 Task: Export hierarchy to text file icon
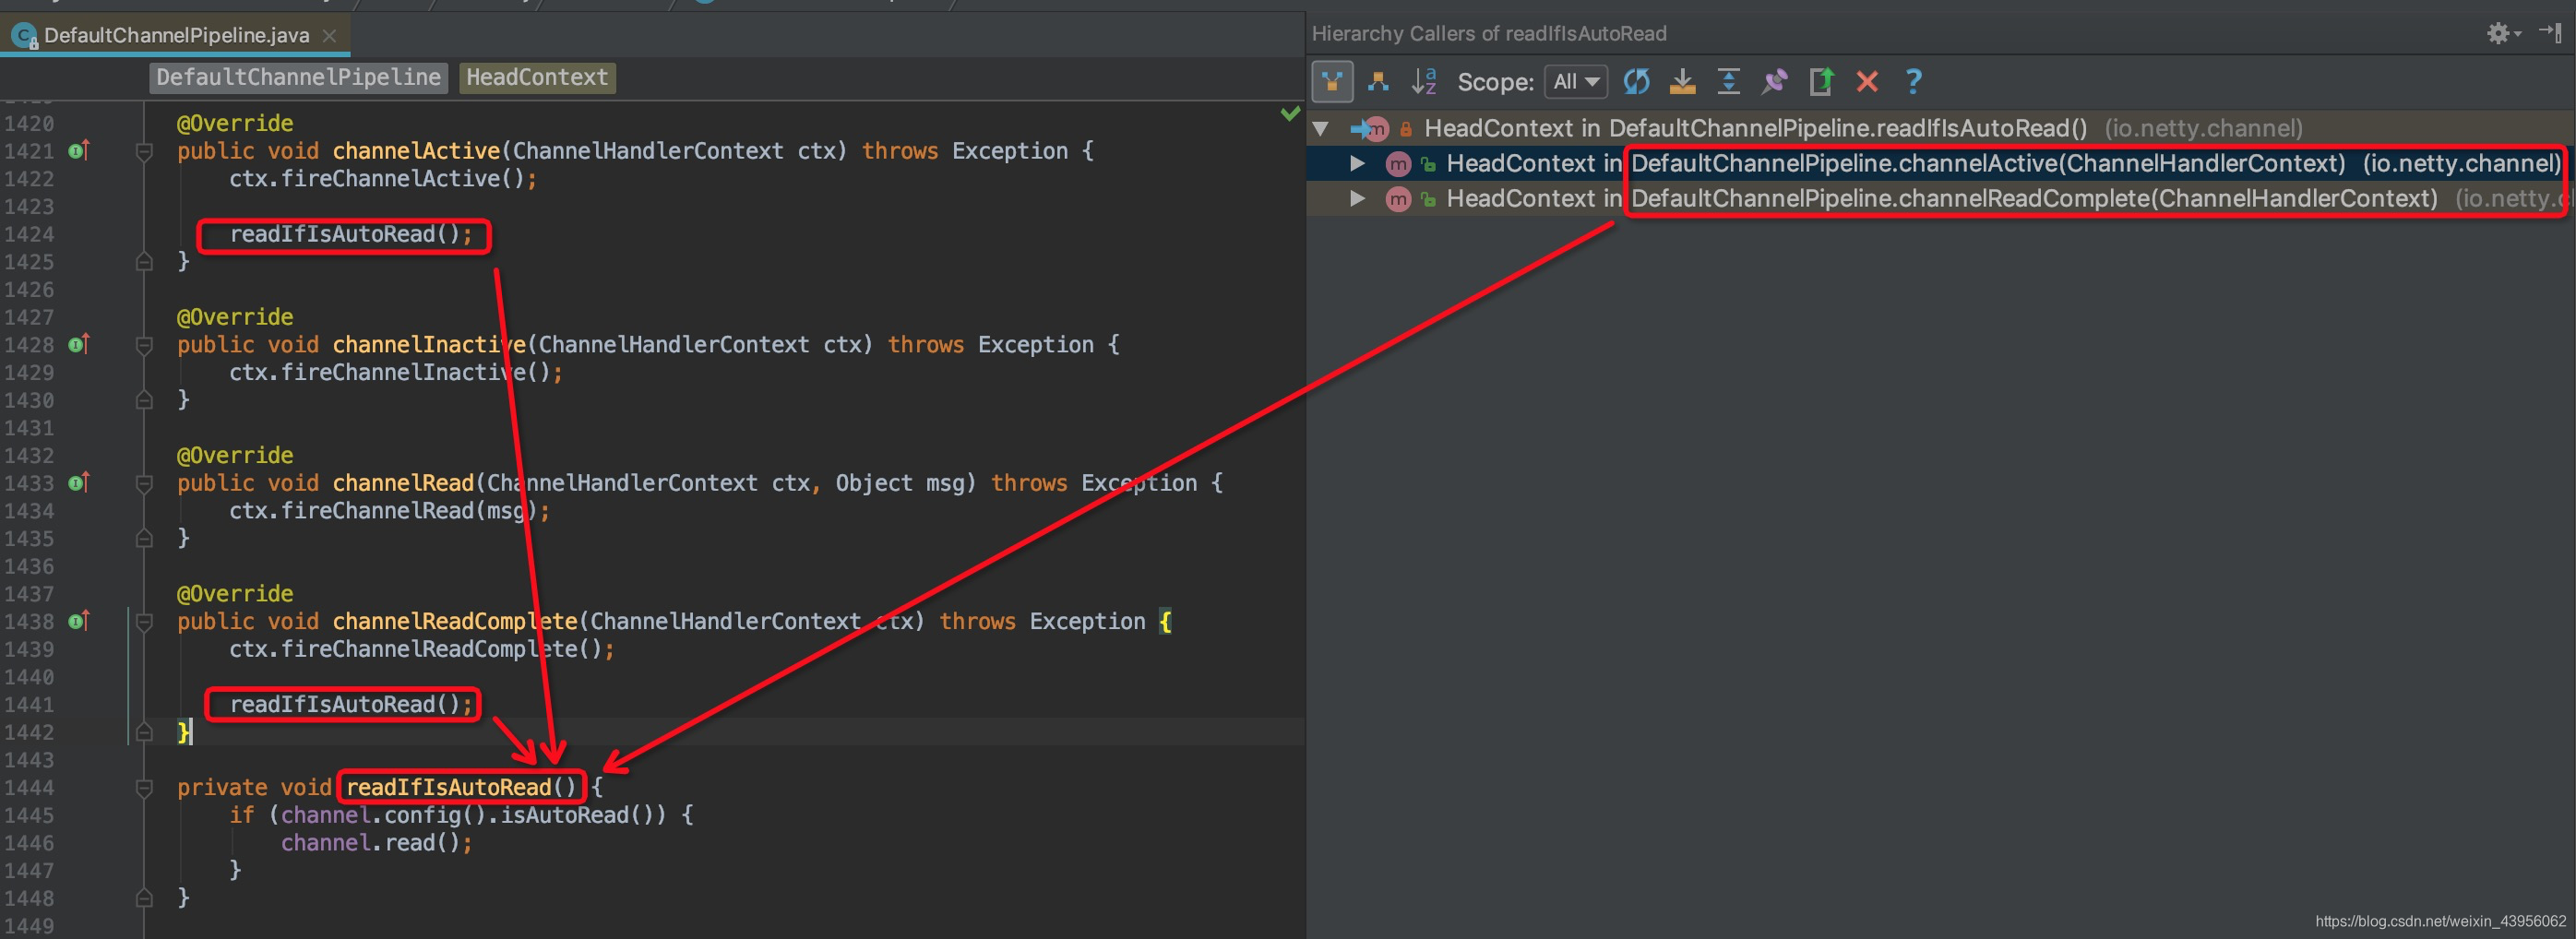pyautogui.click(x=1820, y=82)
